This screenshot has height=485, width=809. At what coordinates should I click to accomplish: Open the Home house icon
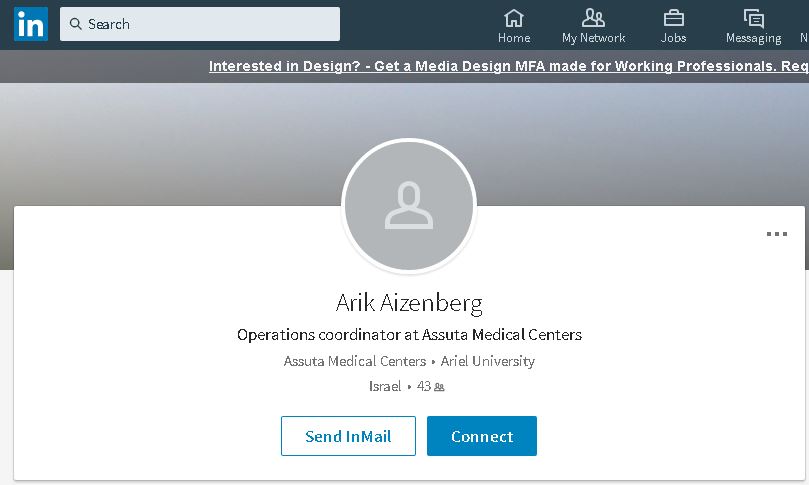click(514, 18)
